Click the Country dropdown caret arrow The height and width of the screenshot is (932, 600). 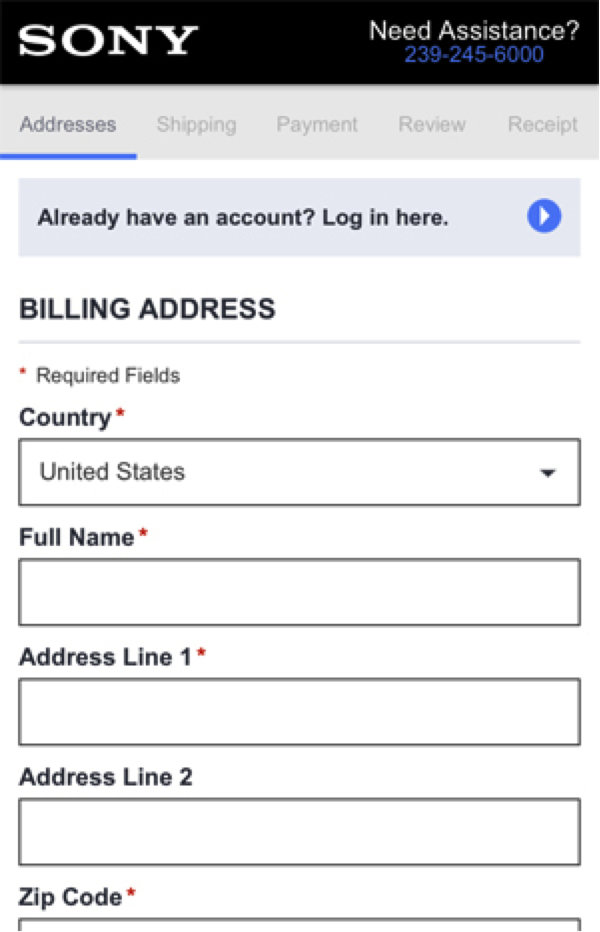click(547, 473)
